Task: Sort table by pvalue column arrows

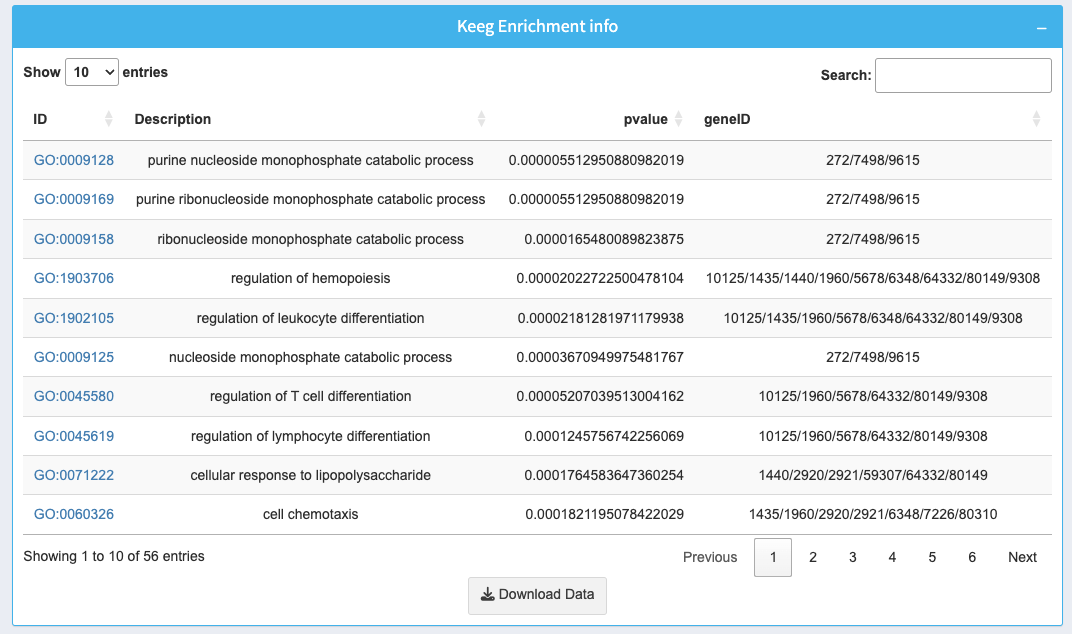Action: tap(679, 119)
